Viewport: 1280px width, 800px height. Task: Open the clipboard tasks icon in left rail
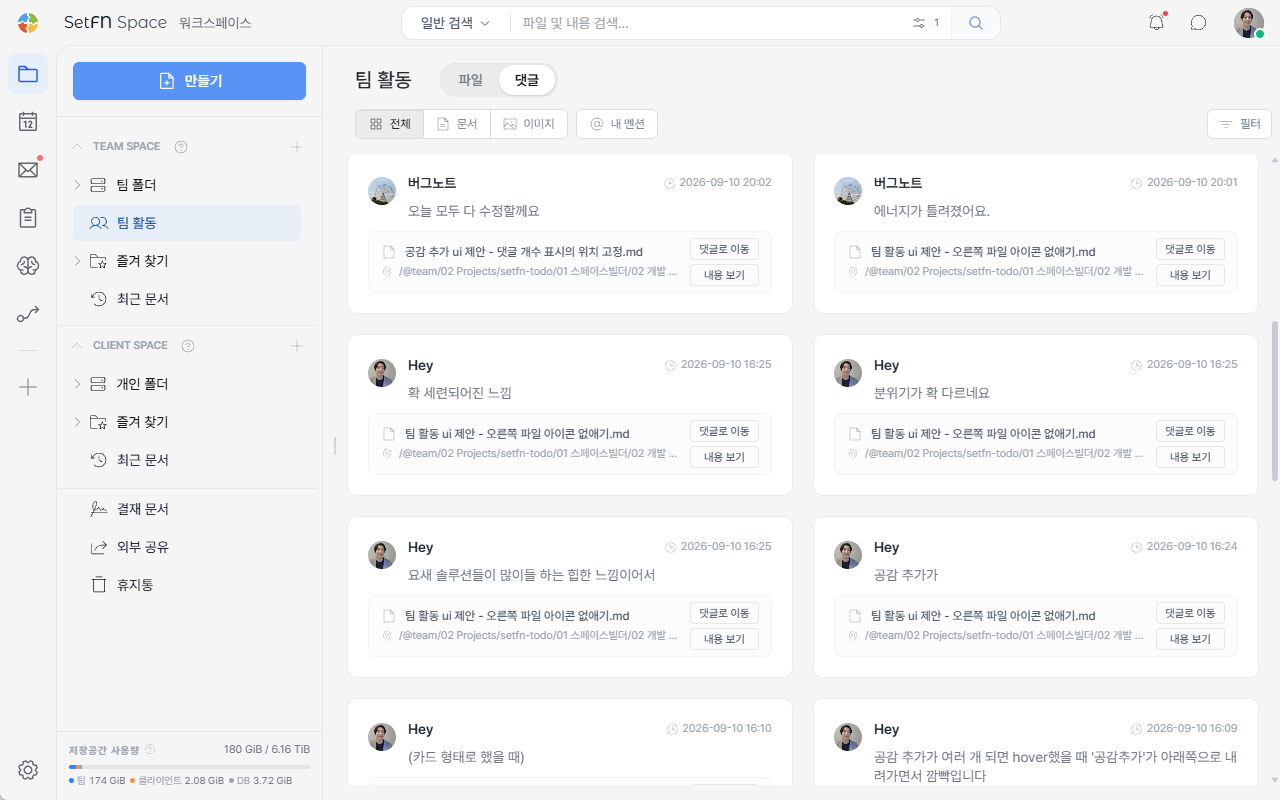[28, 217]
